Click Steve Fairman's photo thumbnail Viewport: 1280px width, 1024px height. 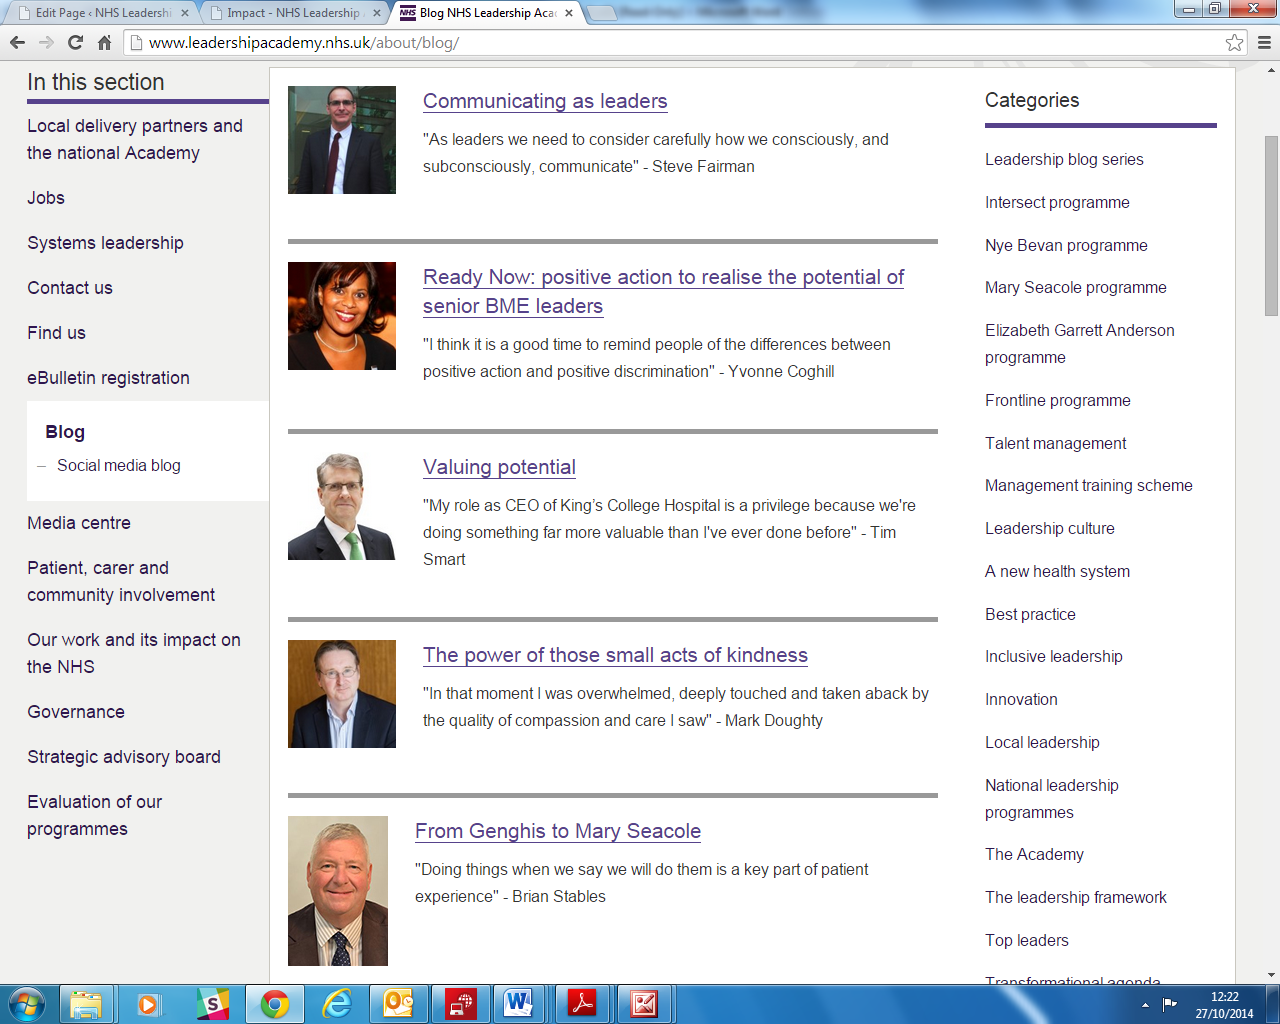click(x=342, y=140)
